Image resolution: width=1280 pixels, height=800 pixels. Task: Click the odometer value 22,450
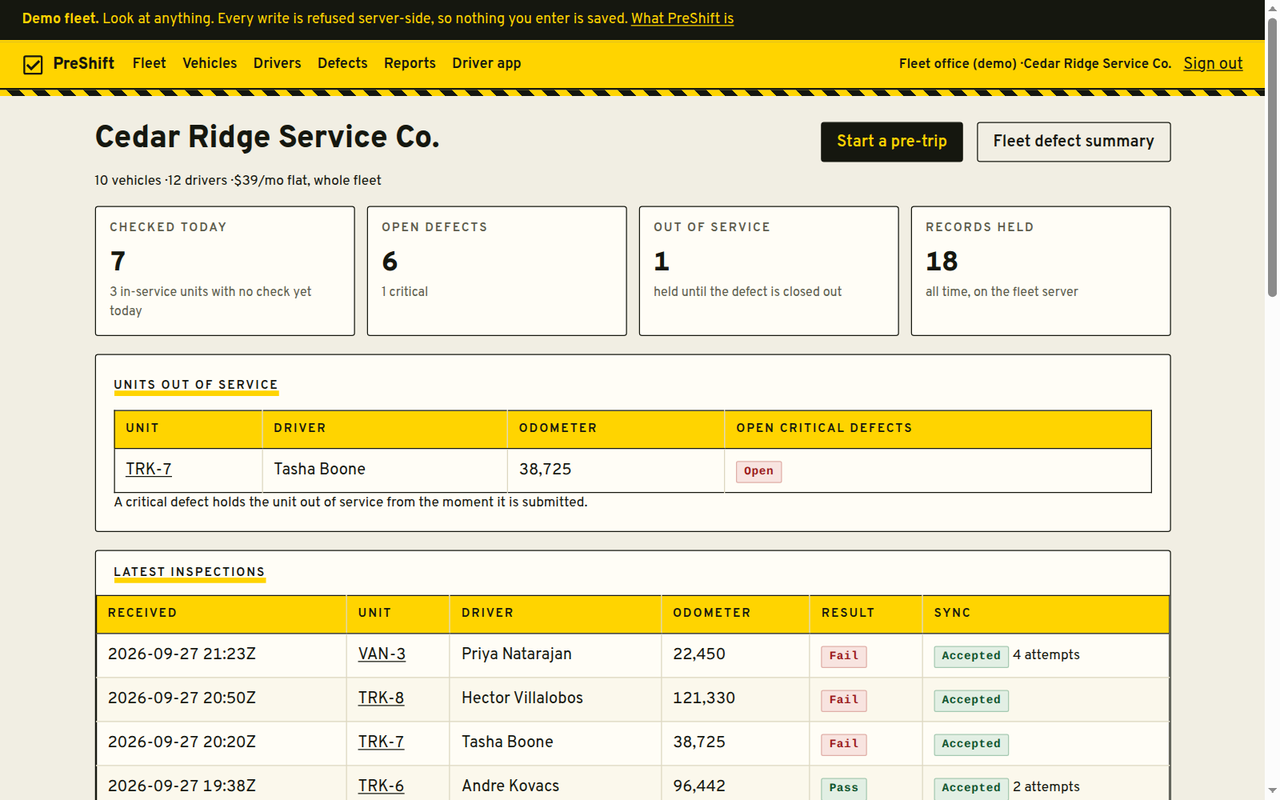699,655
